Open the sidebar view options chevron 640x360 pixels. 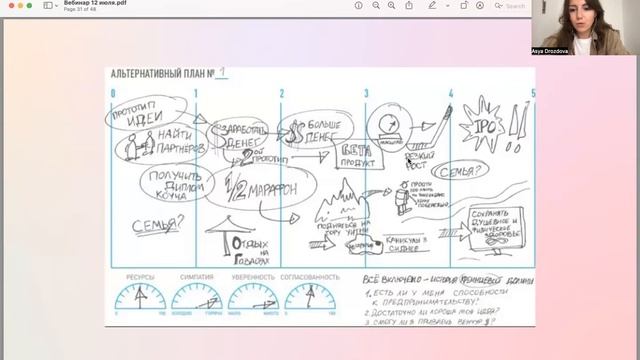click(56, 6)
